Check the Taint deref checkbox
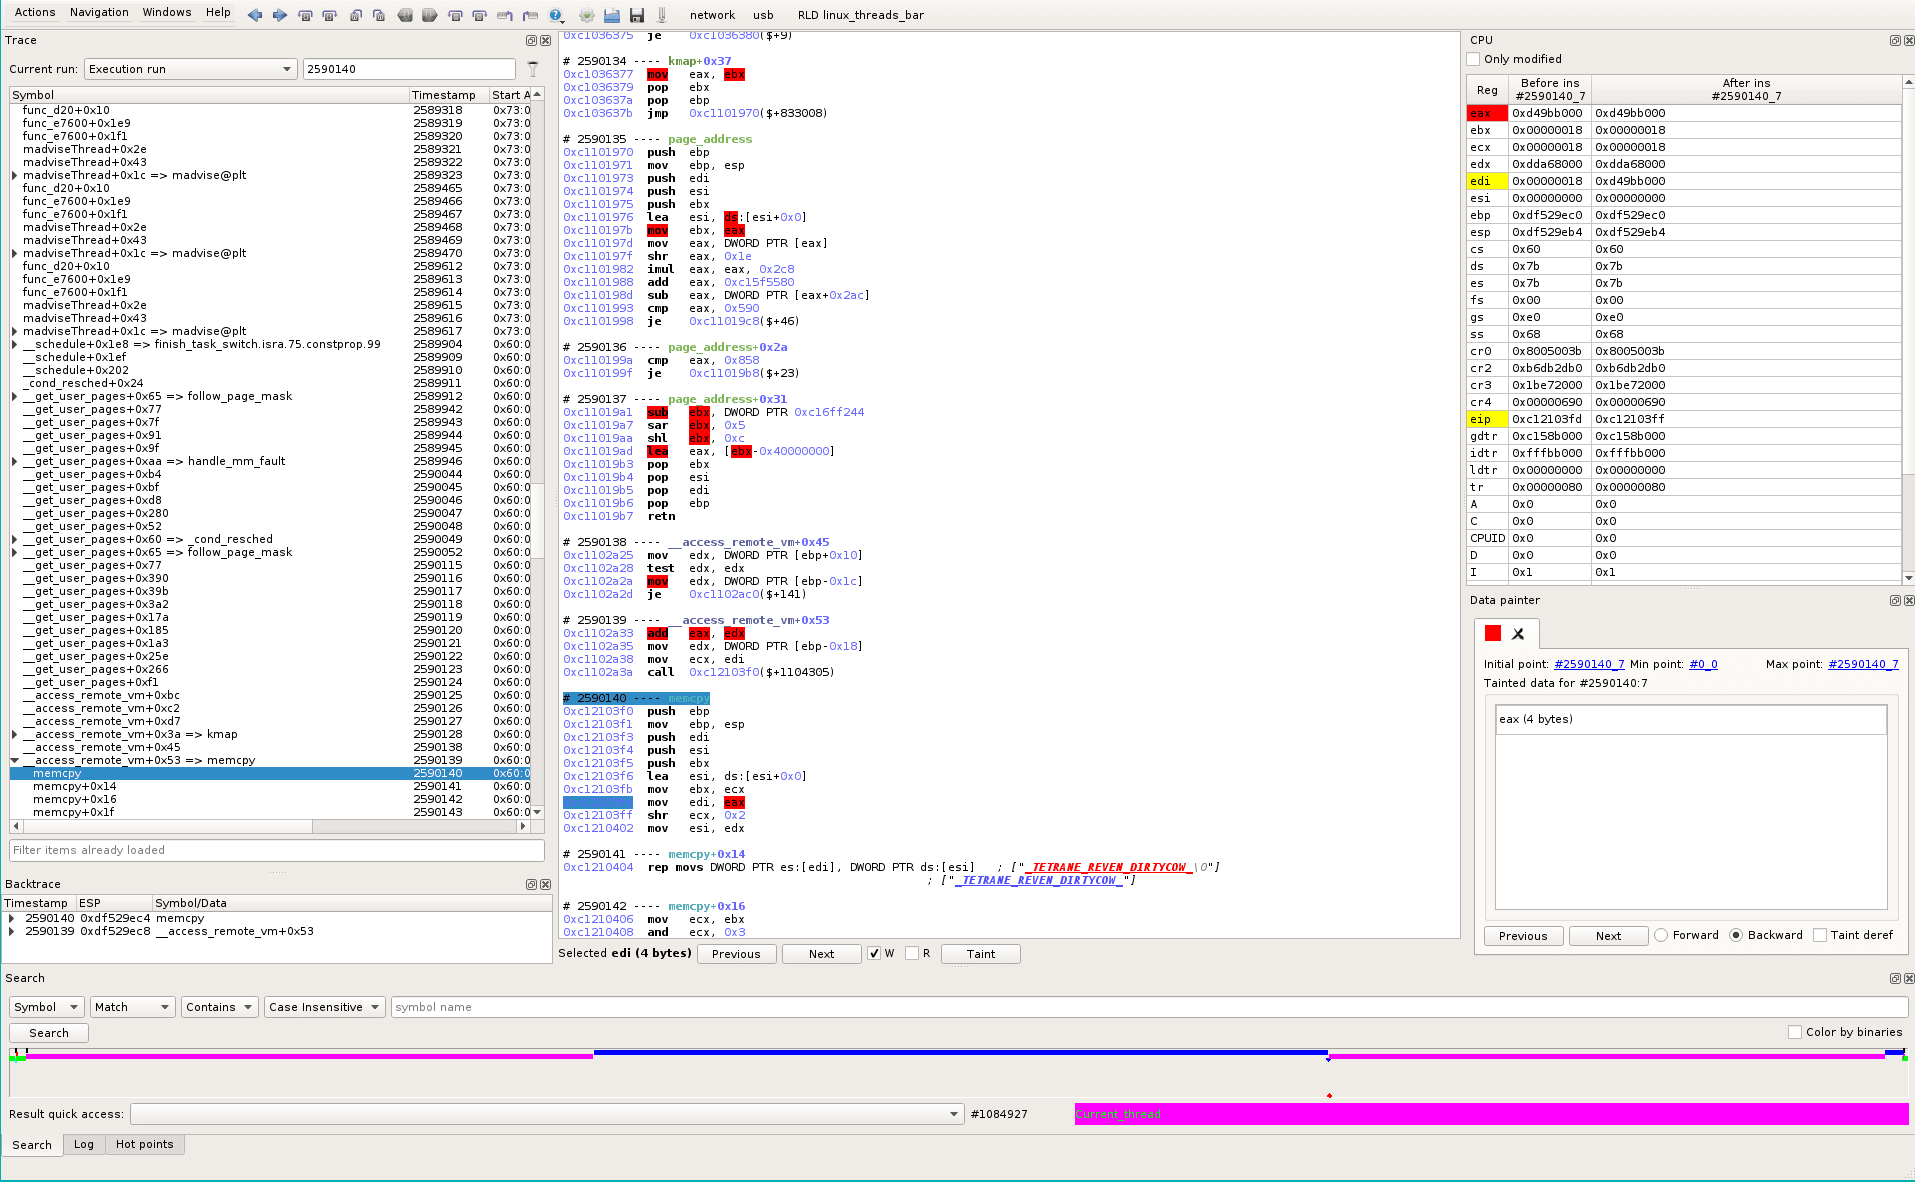 [1820, 935]
